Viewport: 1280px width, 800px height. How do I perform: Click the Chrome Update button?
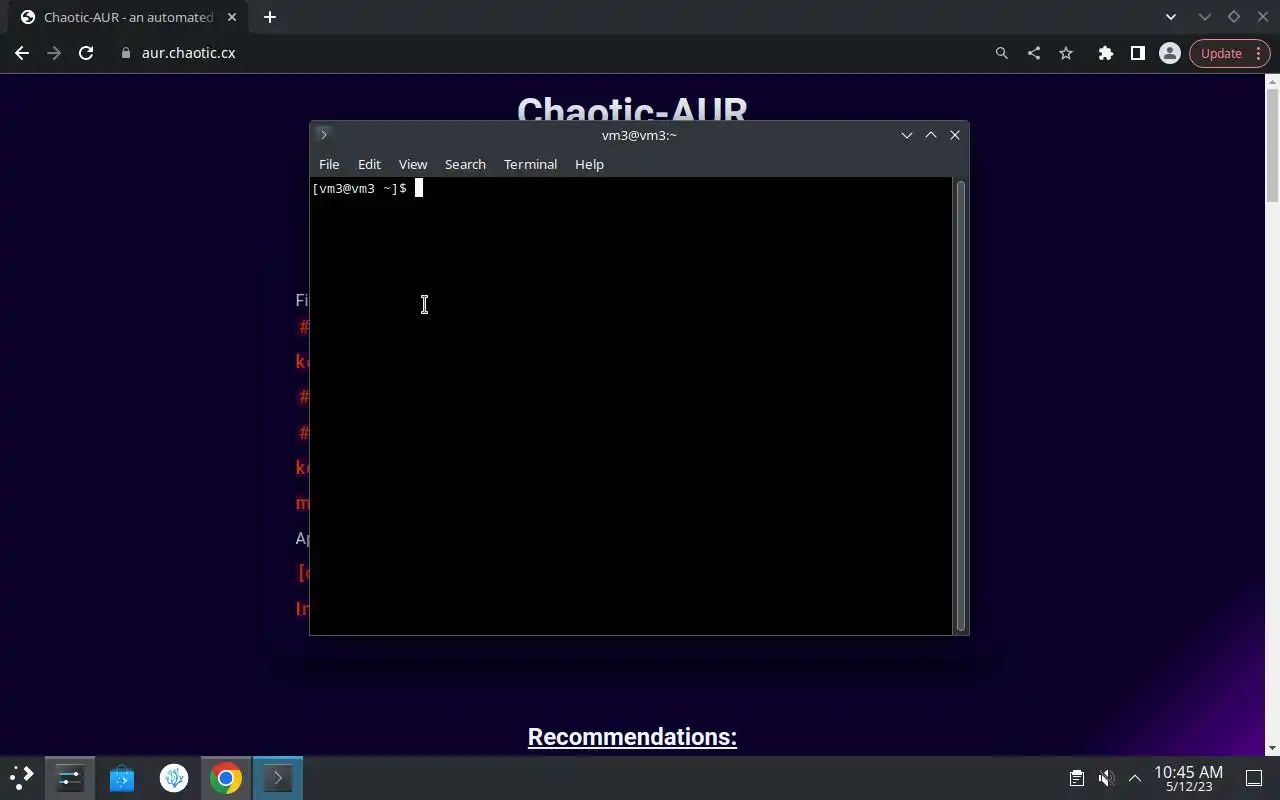tap(1221, 53)
